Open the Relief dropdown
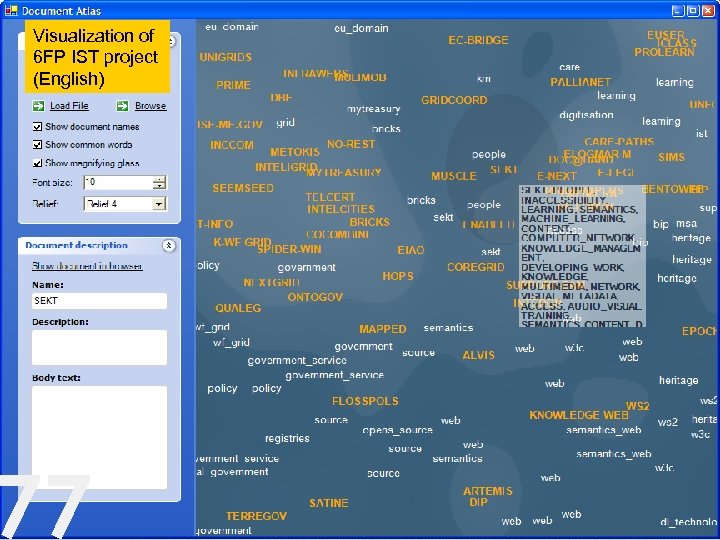The height and width of the screenshot is (540, 720). [159, 204]
